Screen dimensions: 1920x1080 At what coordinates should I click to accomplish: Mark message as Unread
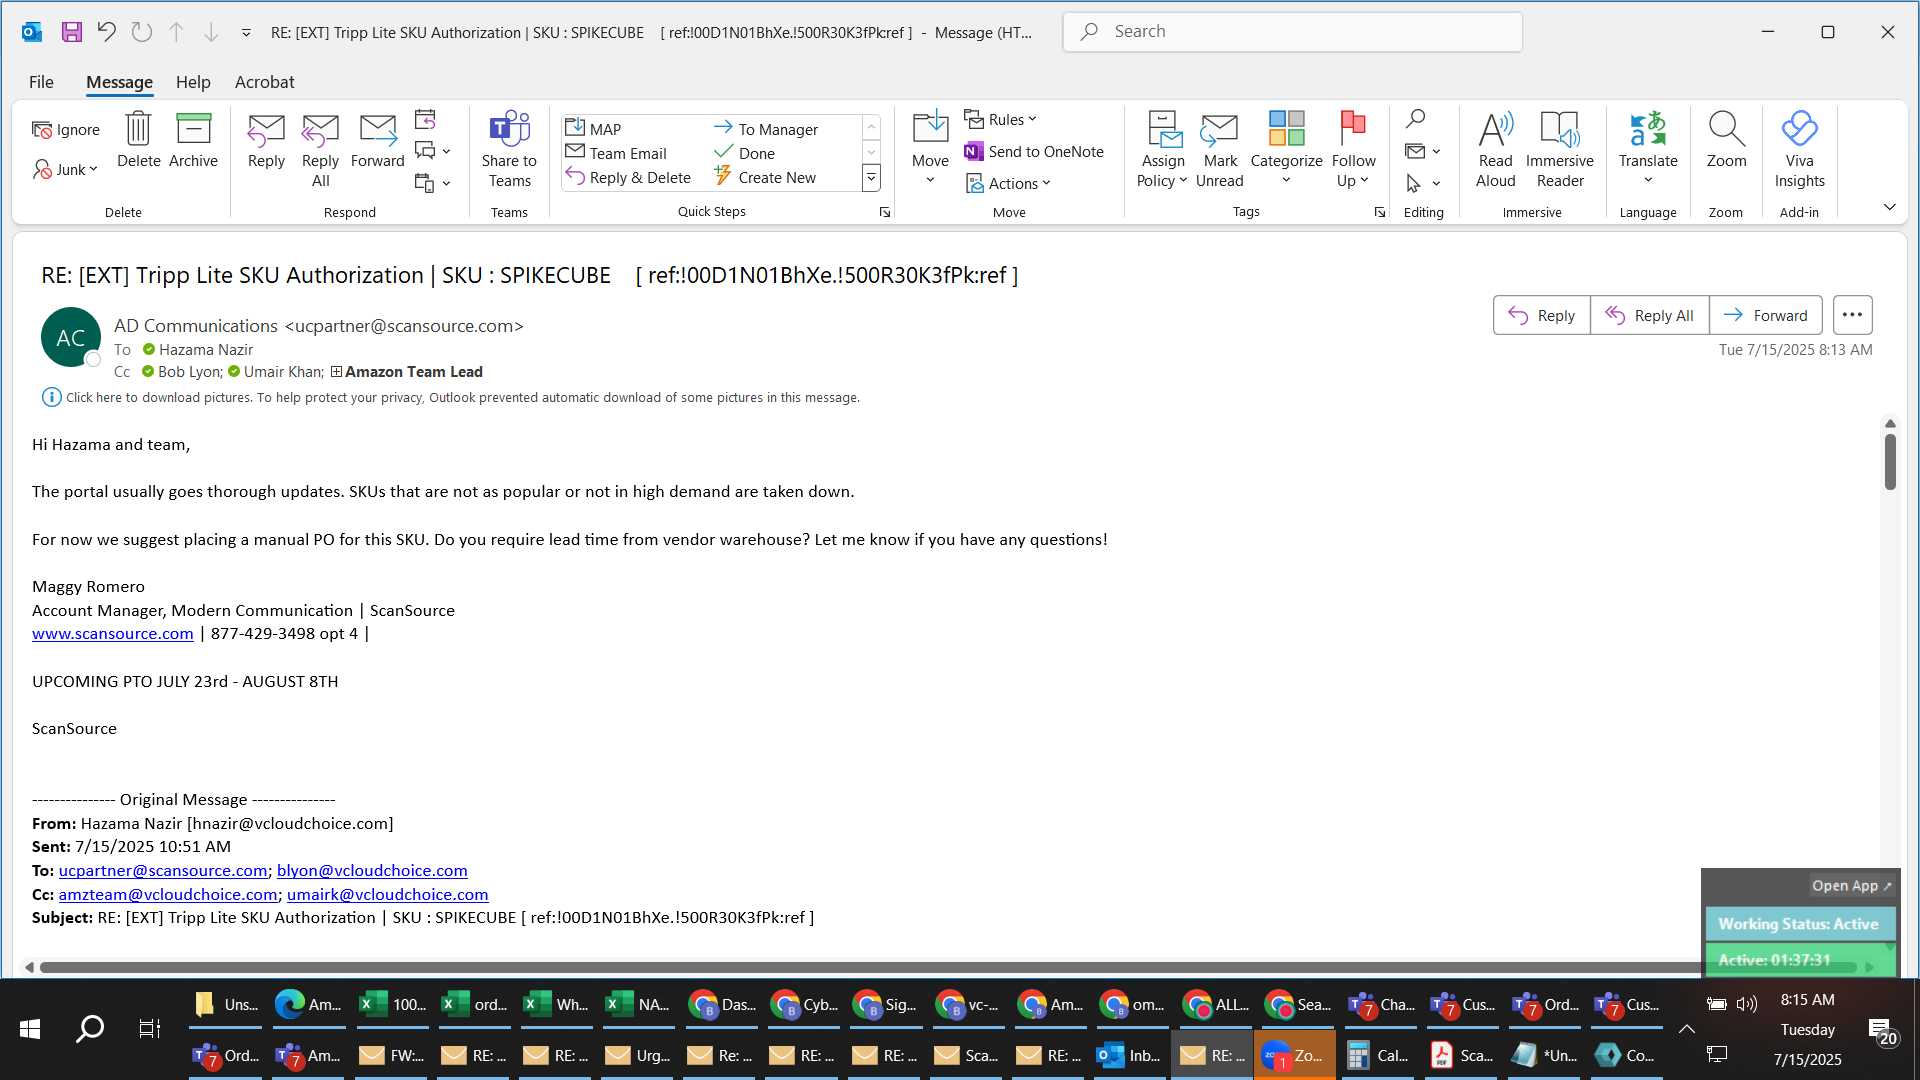click(x=1220, y=150)
